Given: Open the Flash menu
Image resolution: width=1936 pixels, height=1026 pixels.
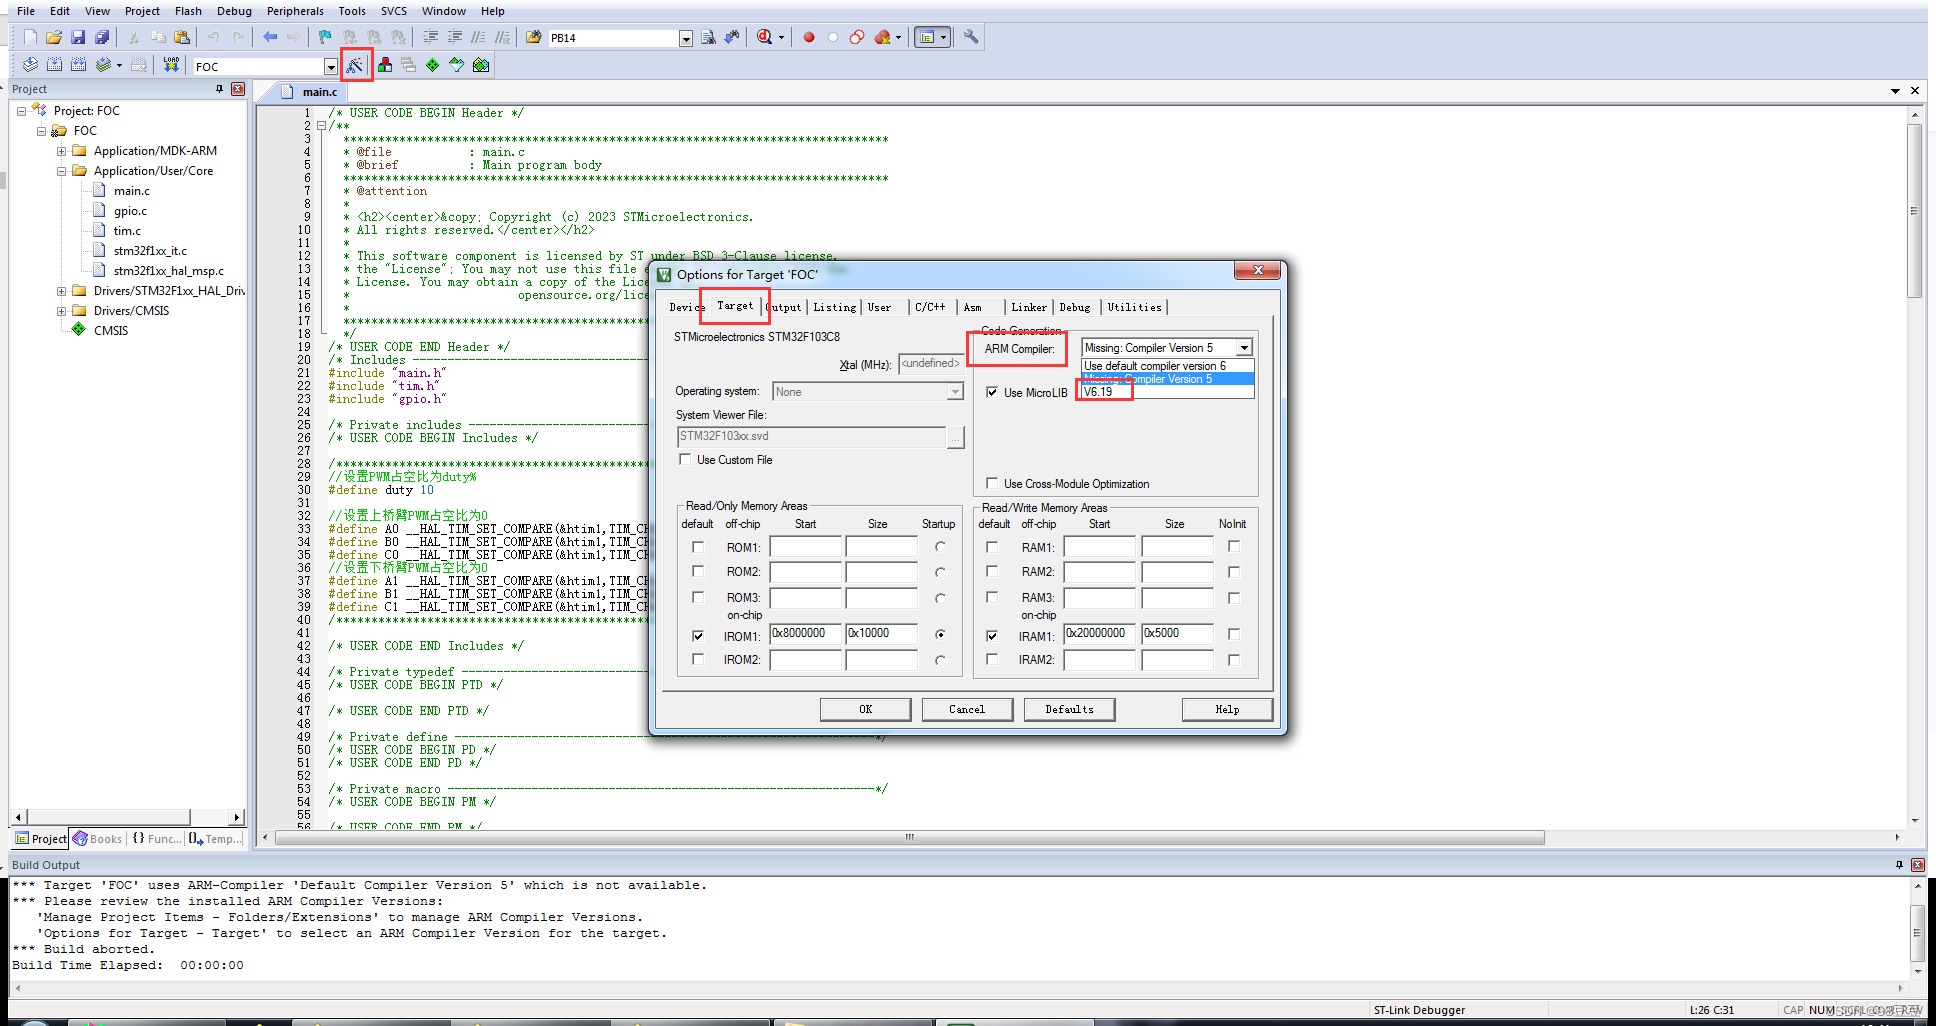Looking at the screenshot, I should [x=188, y=11].
